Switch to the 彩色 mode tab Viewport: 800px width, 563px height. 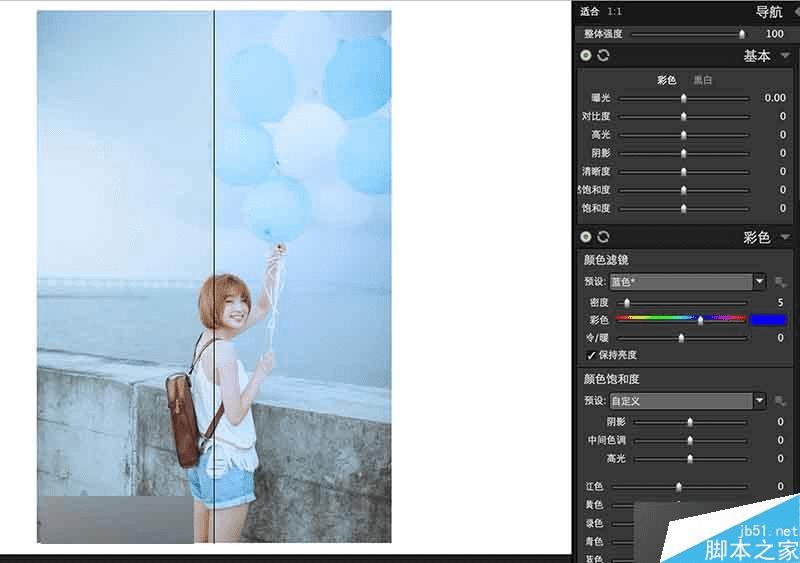point(666,80)
